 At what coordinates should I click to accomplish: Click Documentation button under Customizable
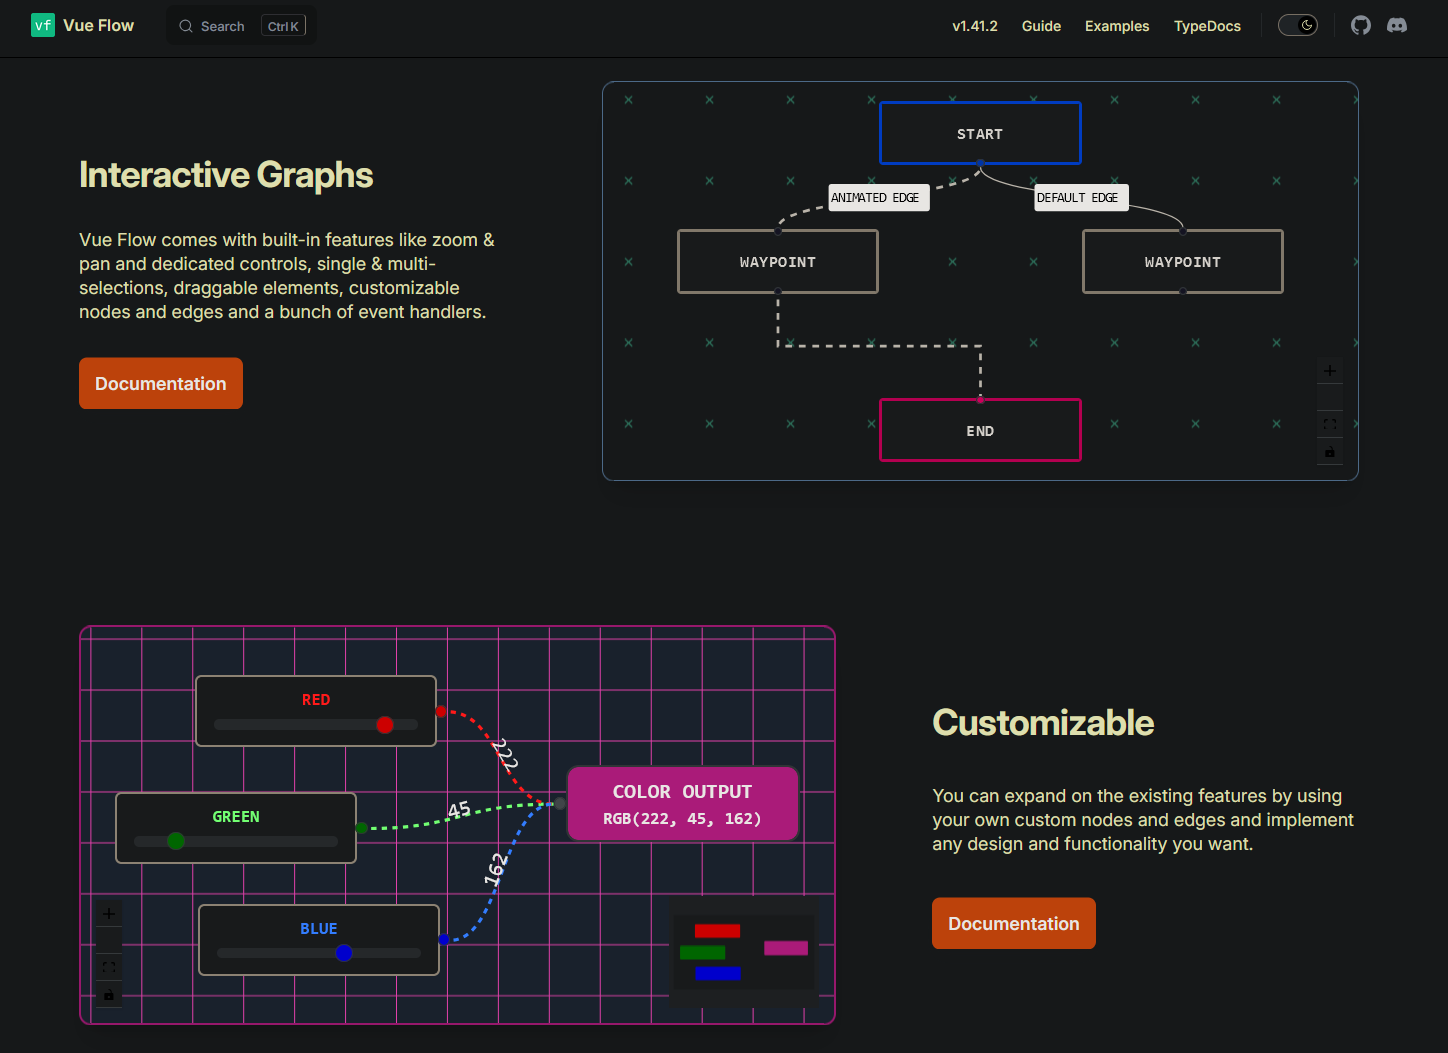[x=1013, y=923]
